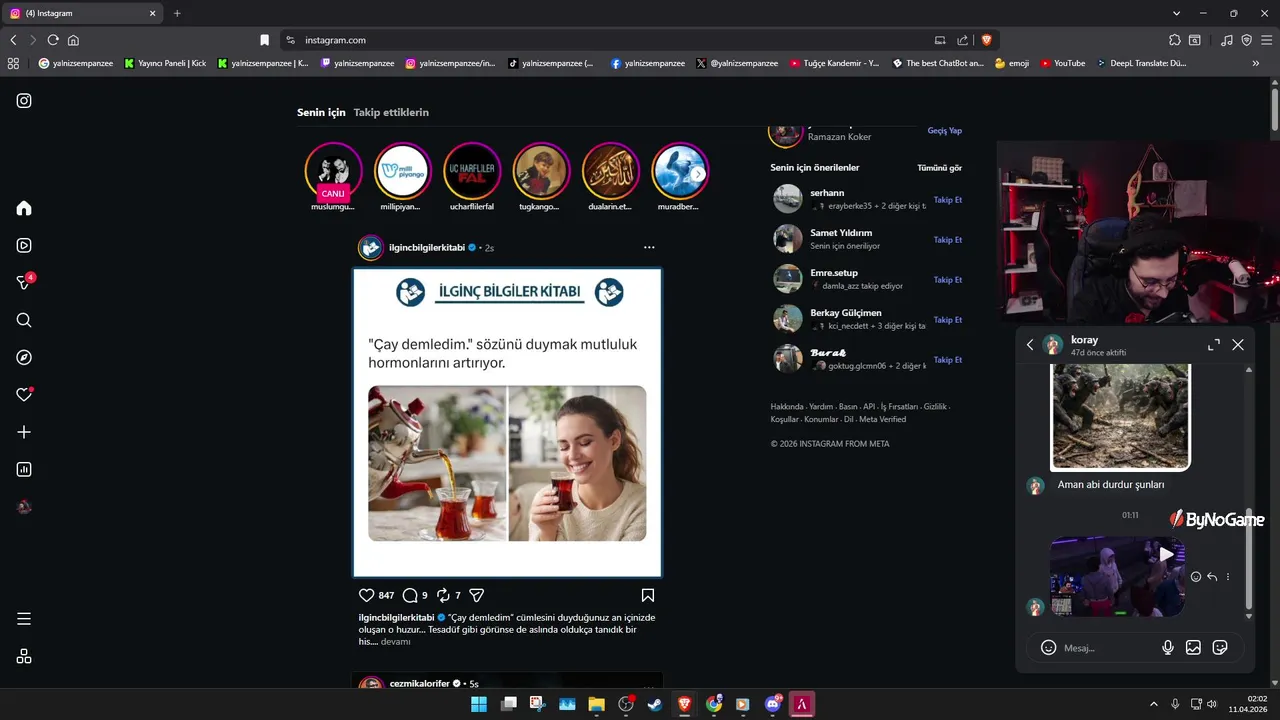
Task: Open the search magnifier in sidebar
Action: click(24, 320)
